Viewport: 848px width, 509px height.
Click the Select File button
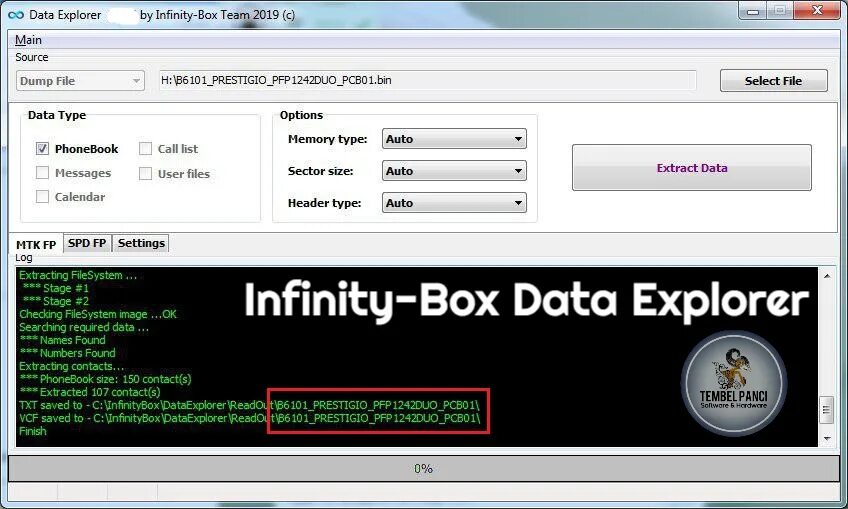tap(773, 81)
